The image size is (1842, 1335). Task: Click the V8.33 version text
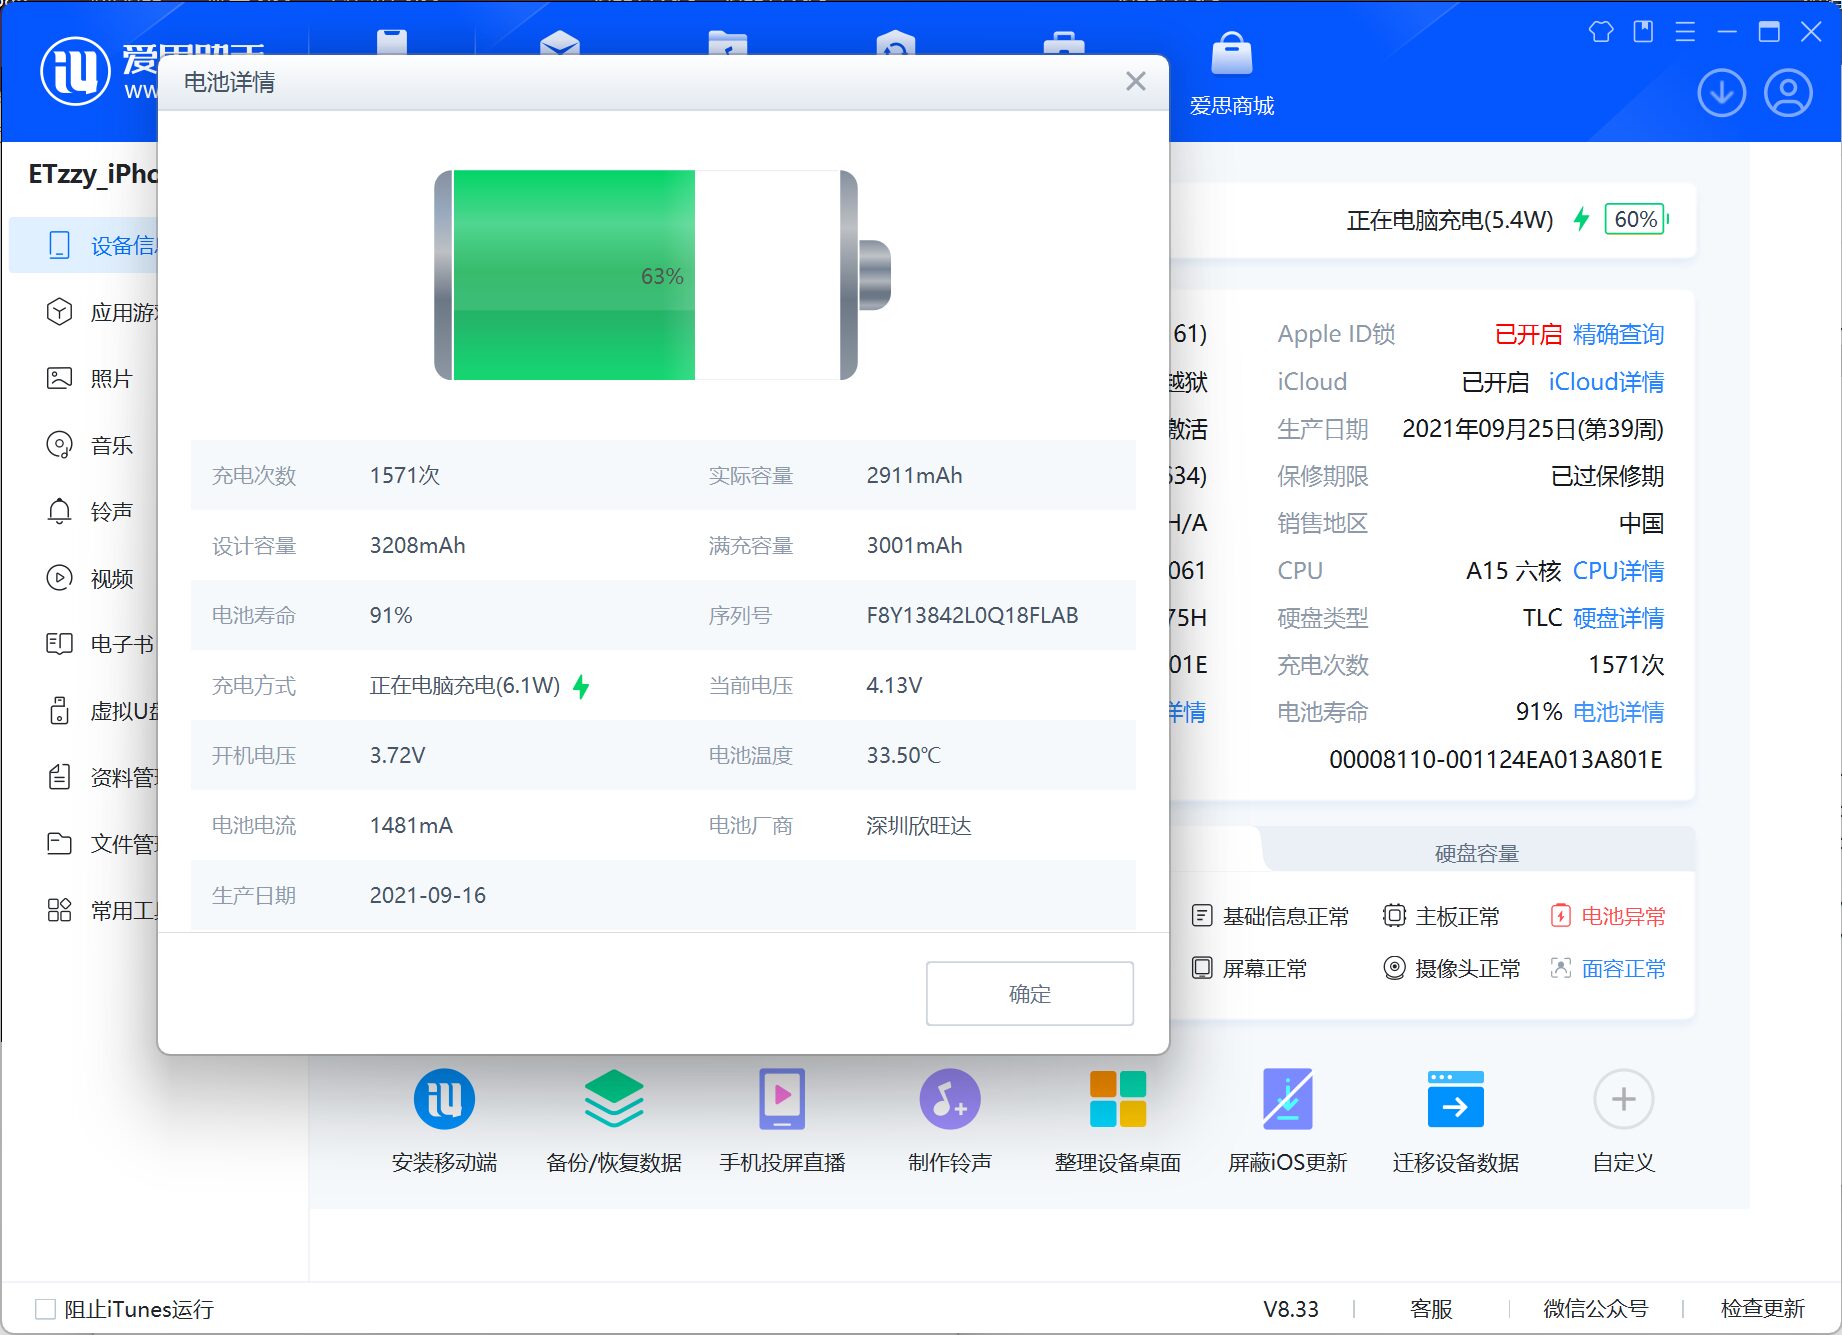(x=1291, y=1309)
